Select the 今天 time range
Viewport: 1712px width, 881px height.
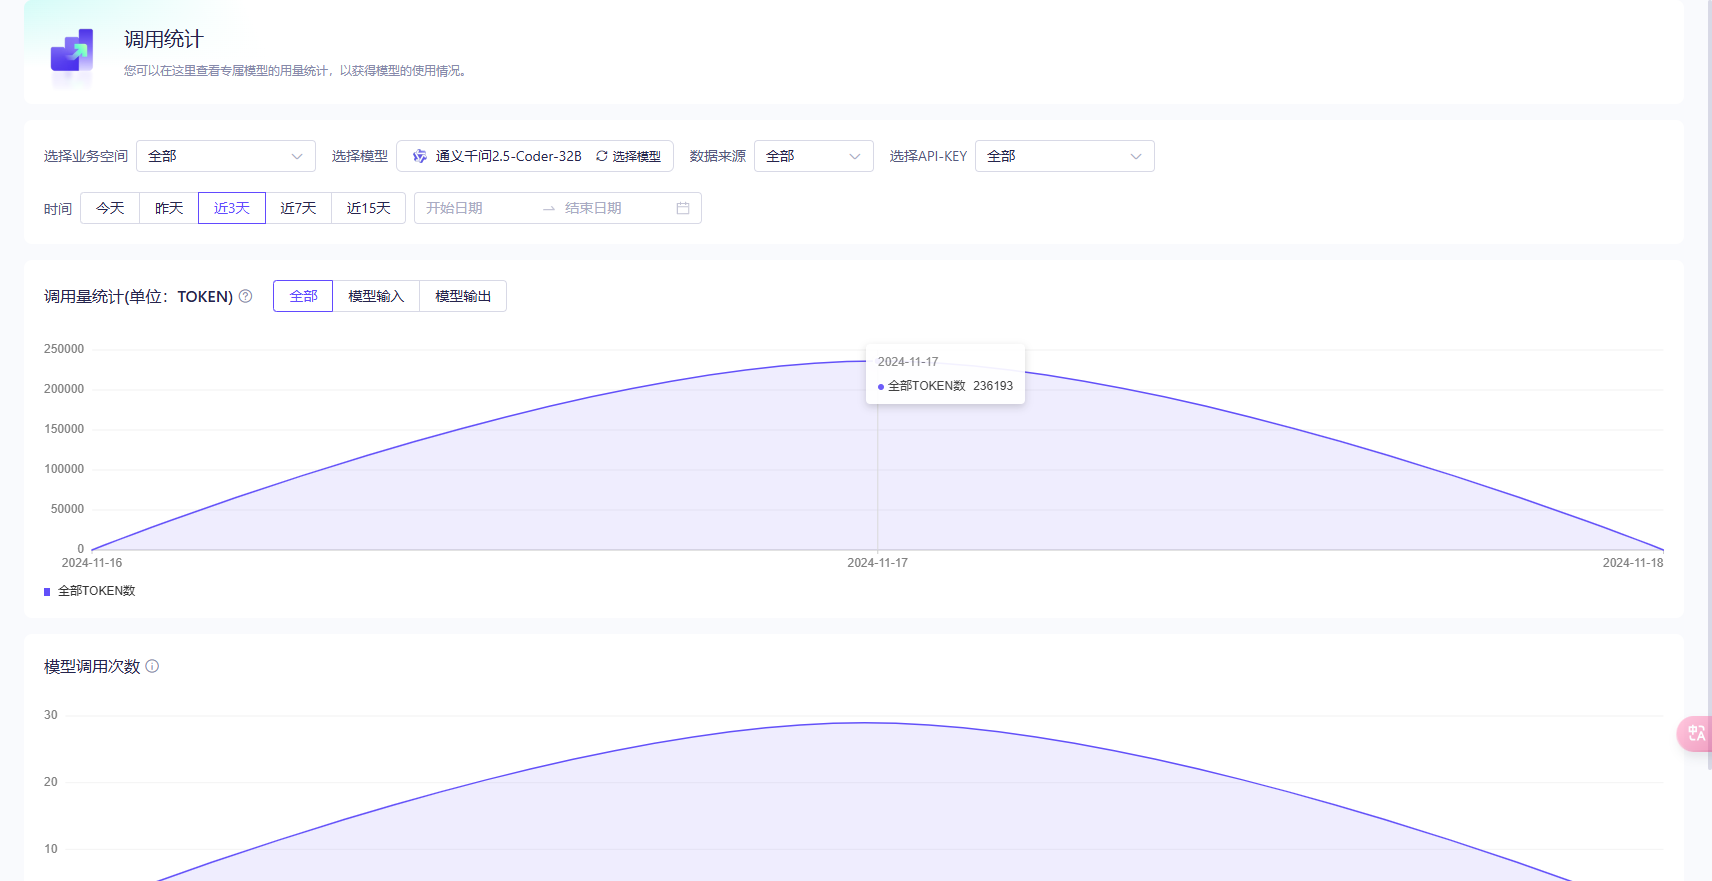[x=110, y=208]
